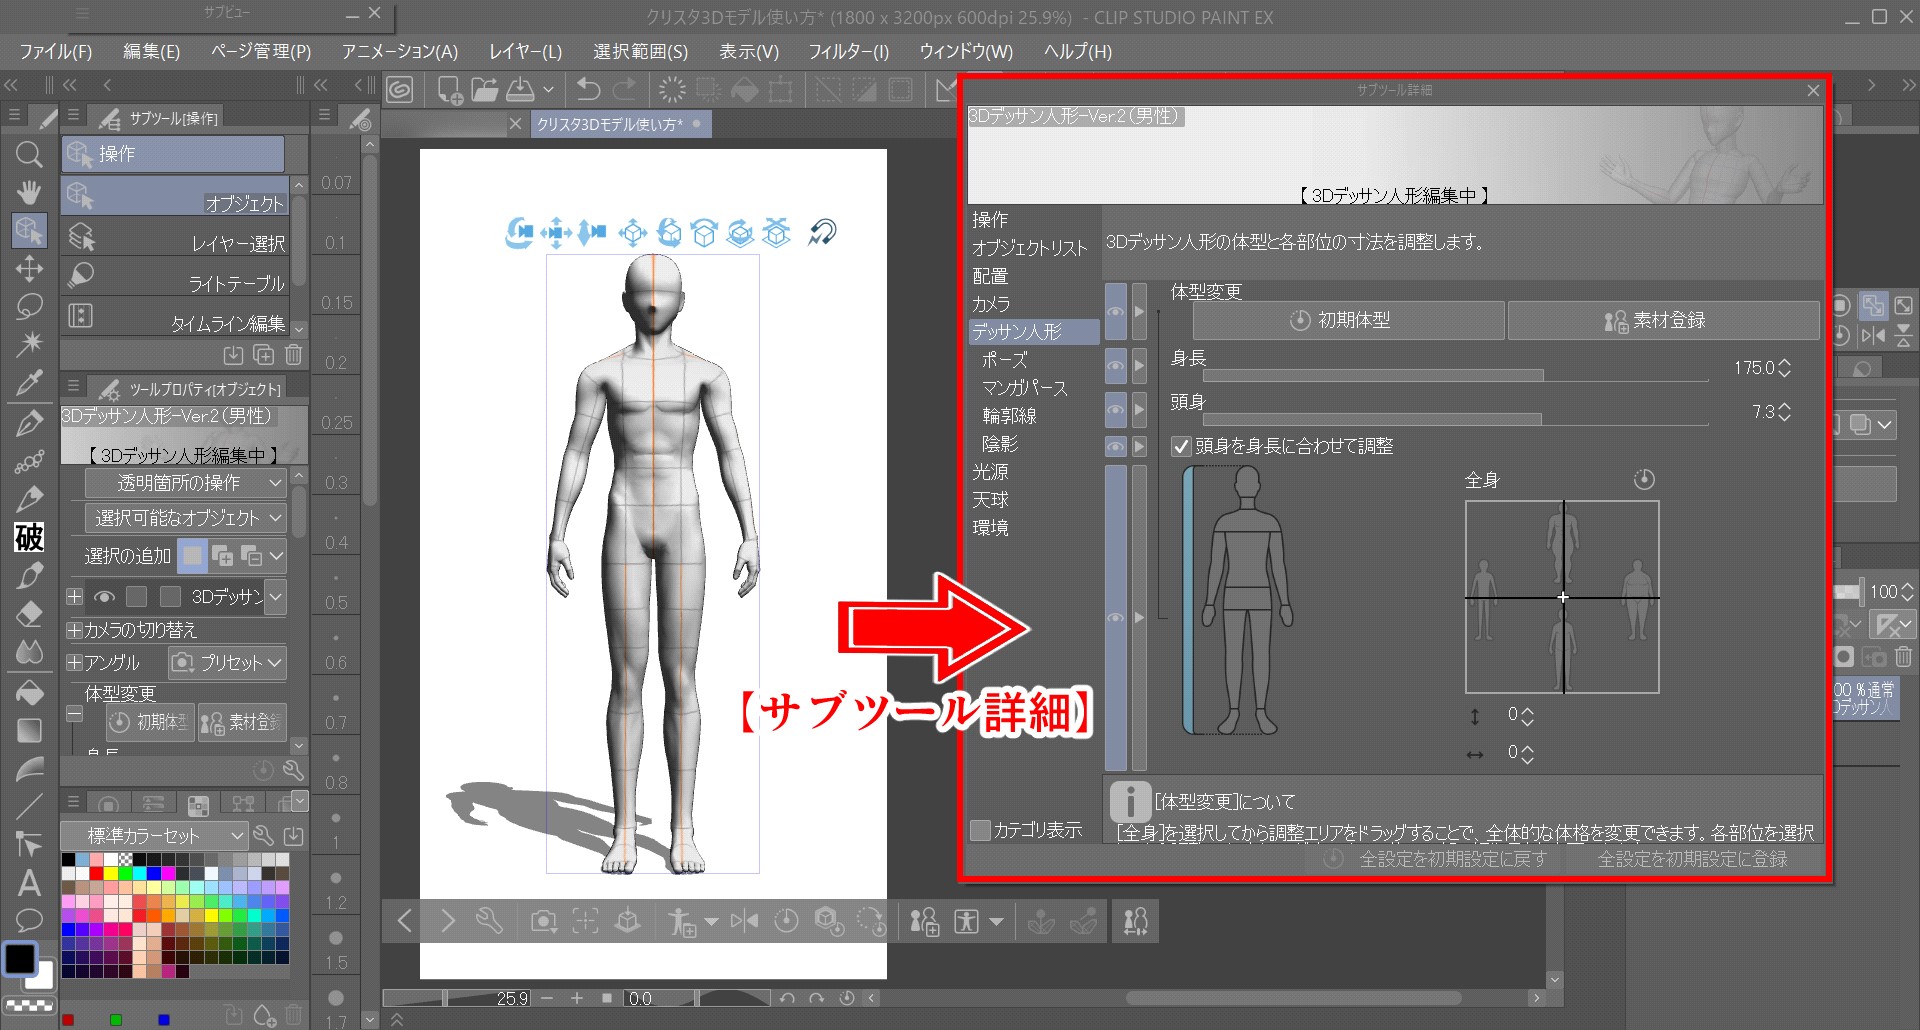Select the Hand move tool

pyautogui.click(x=29, y=192)
